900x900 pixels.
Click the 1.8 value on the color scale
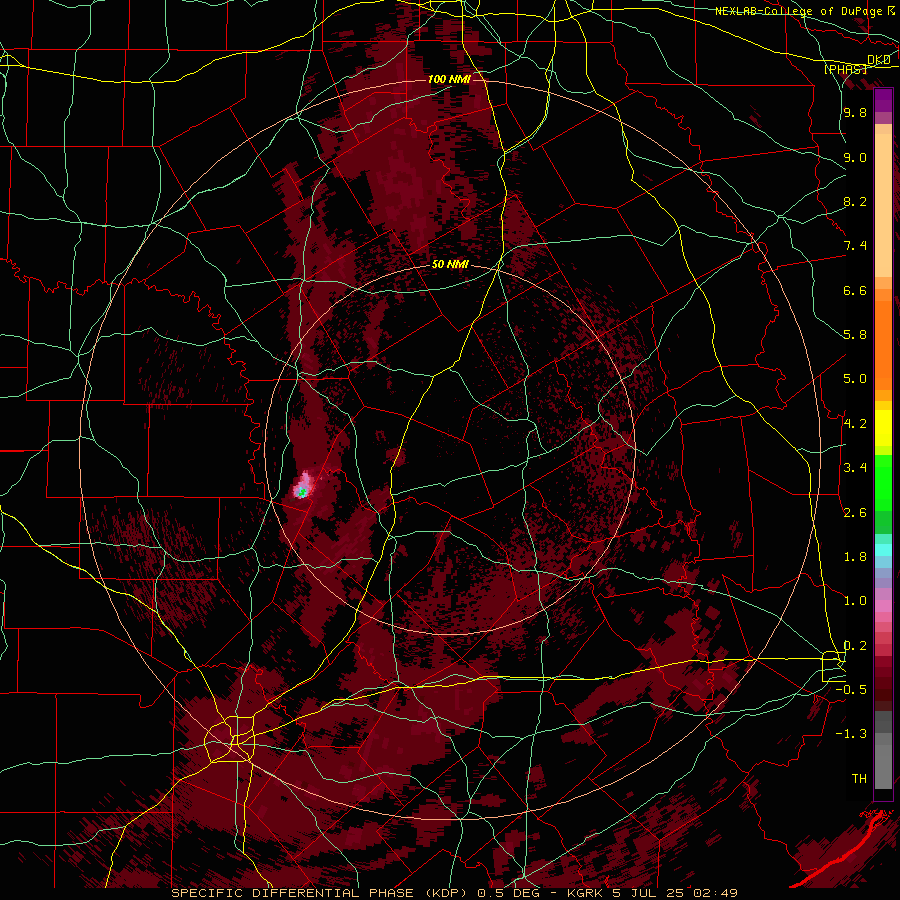tap(855, 557)
